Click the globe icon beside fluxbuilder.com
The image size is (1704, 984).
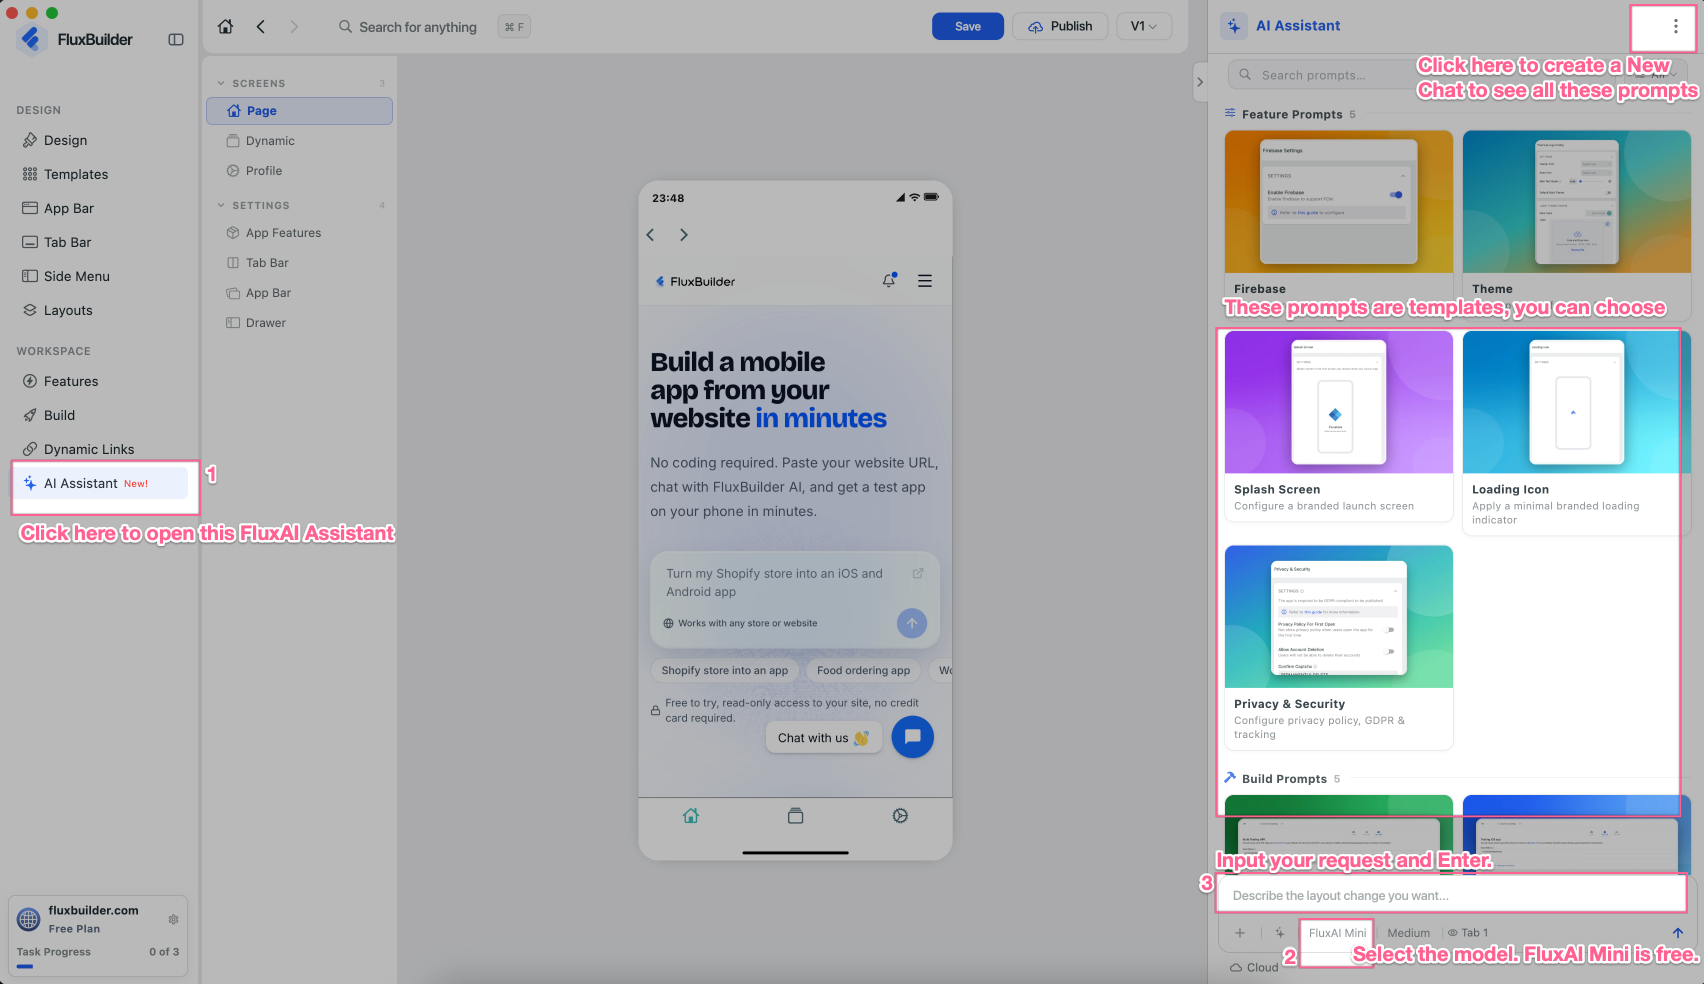[x=29, y=919]
